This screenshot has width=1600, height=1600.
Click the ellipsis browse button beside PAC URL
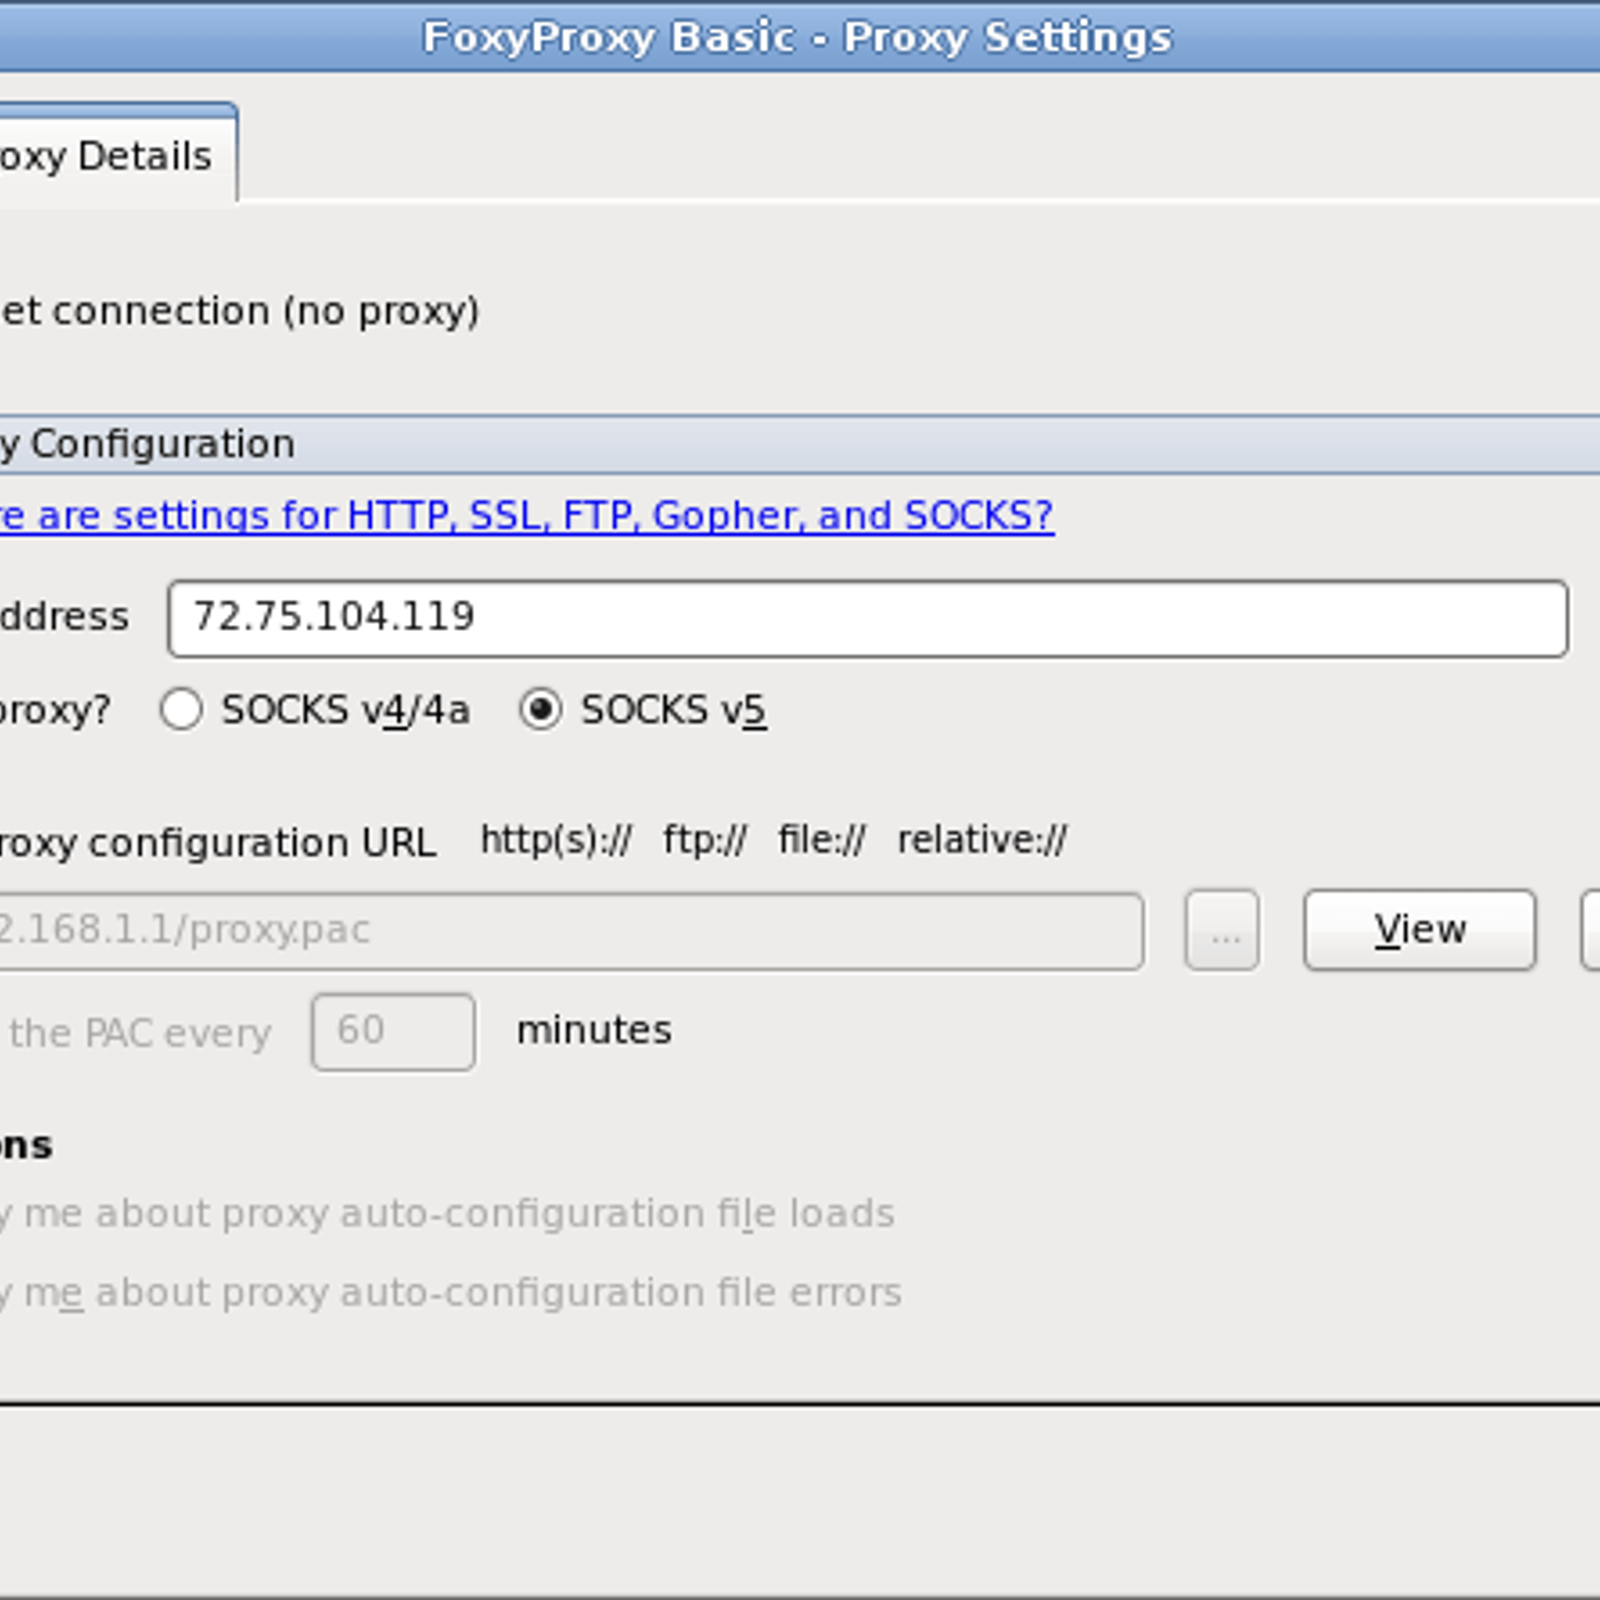point(1221,931)
